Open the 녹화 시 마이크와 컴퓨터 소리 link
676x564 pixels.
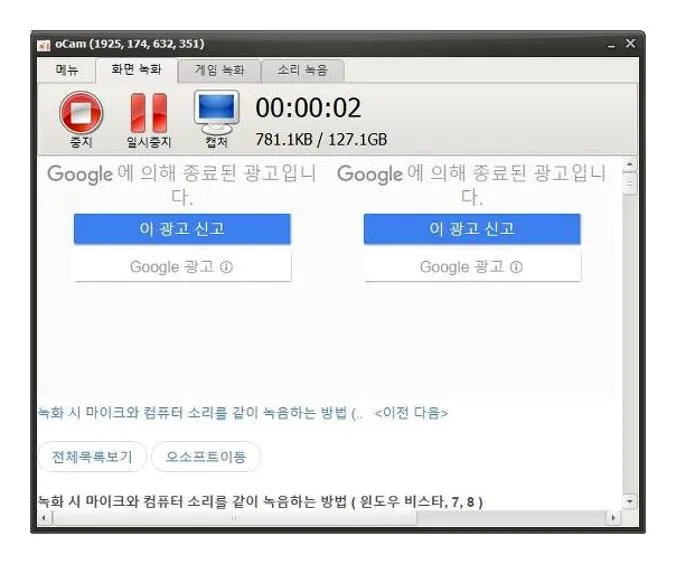point(200,413)
